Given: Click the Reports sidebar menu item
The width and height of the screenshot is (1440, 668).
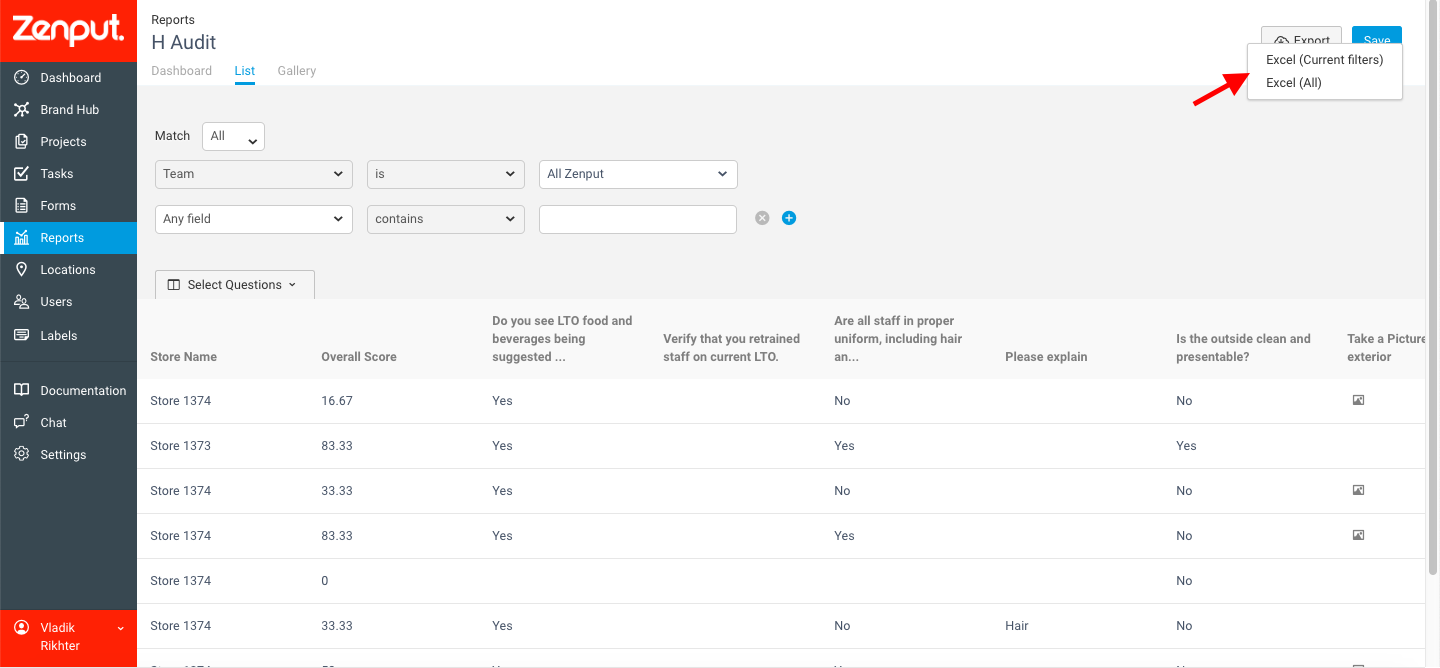Looking at the screenshot, I should coord(68,238).
